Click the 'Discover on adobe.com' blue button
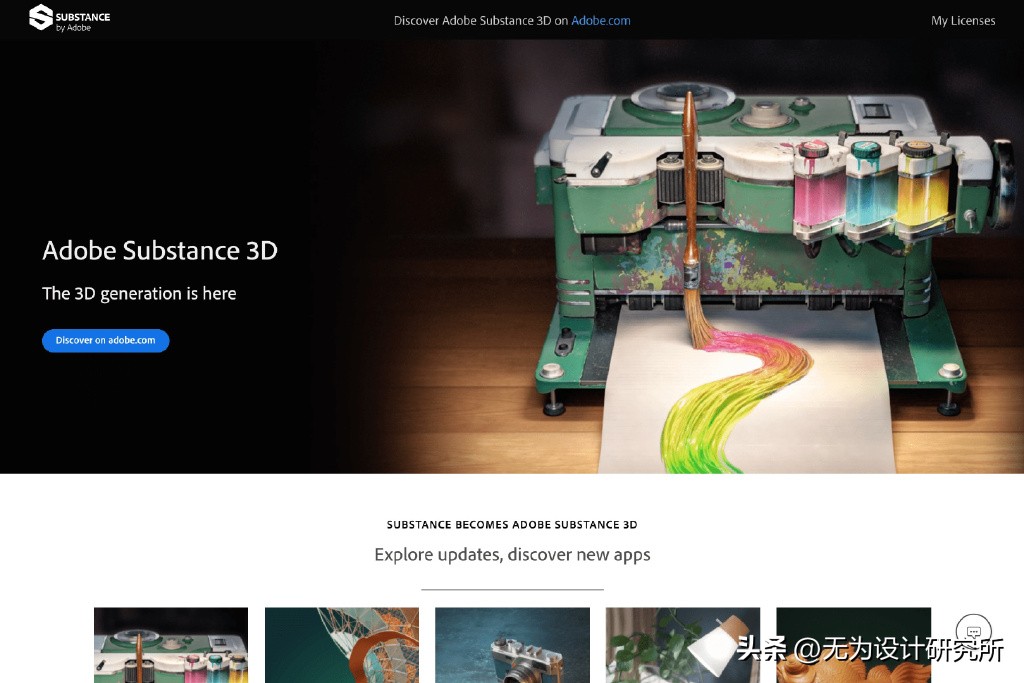The image size is (1024, 683). click(x=105, y=340)
